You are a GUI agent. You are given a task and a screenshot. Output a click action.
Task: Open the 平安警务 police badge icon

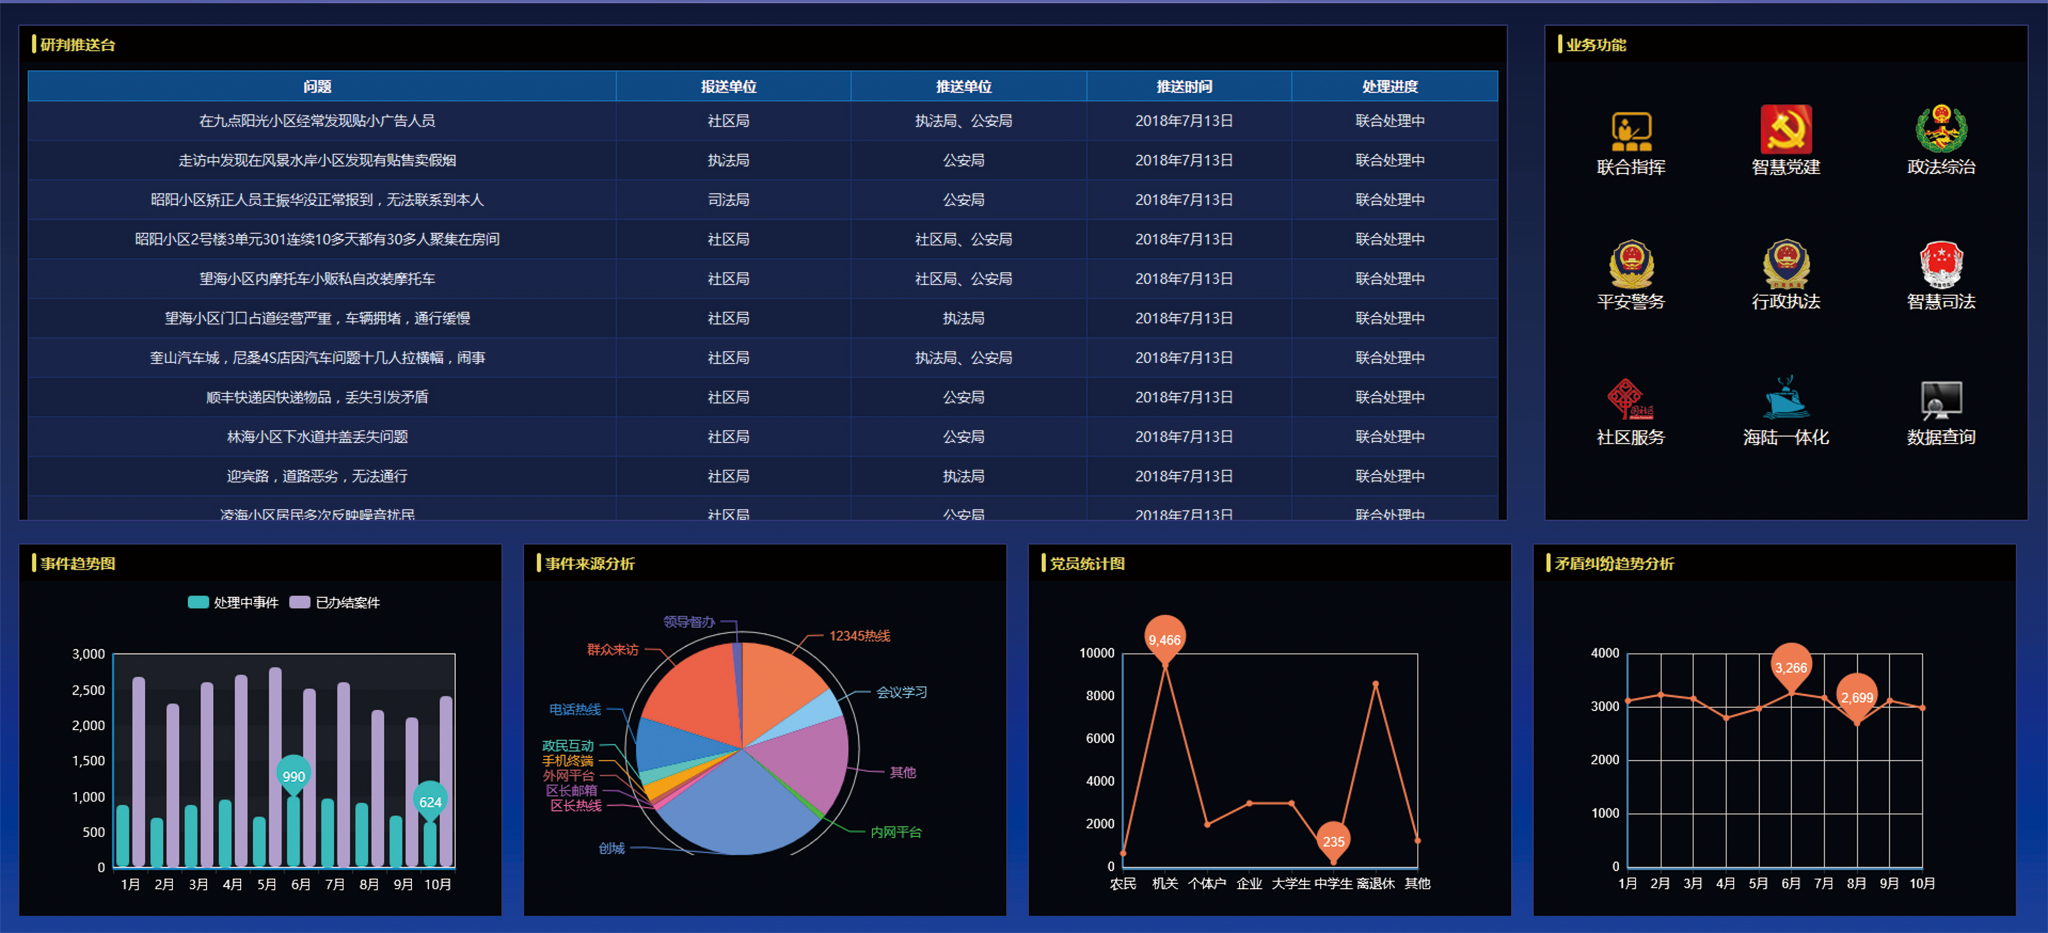(1630, 265)
